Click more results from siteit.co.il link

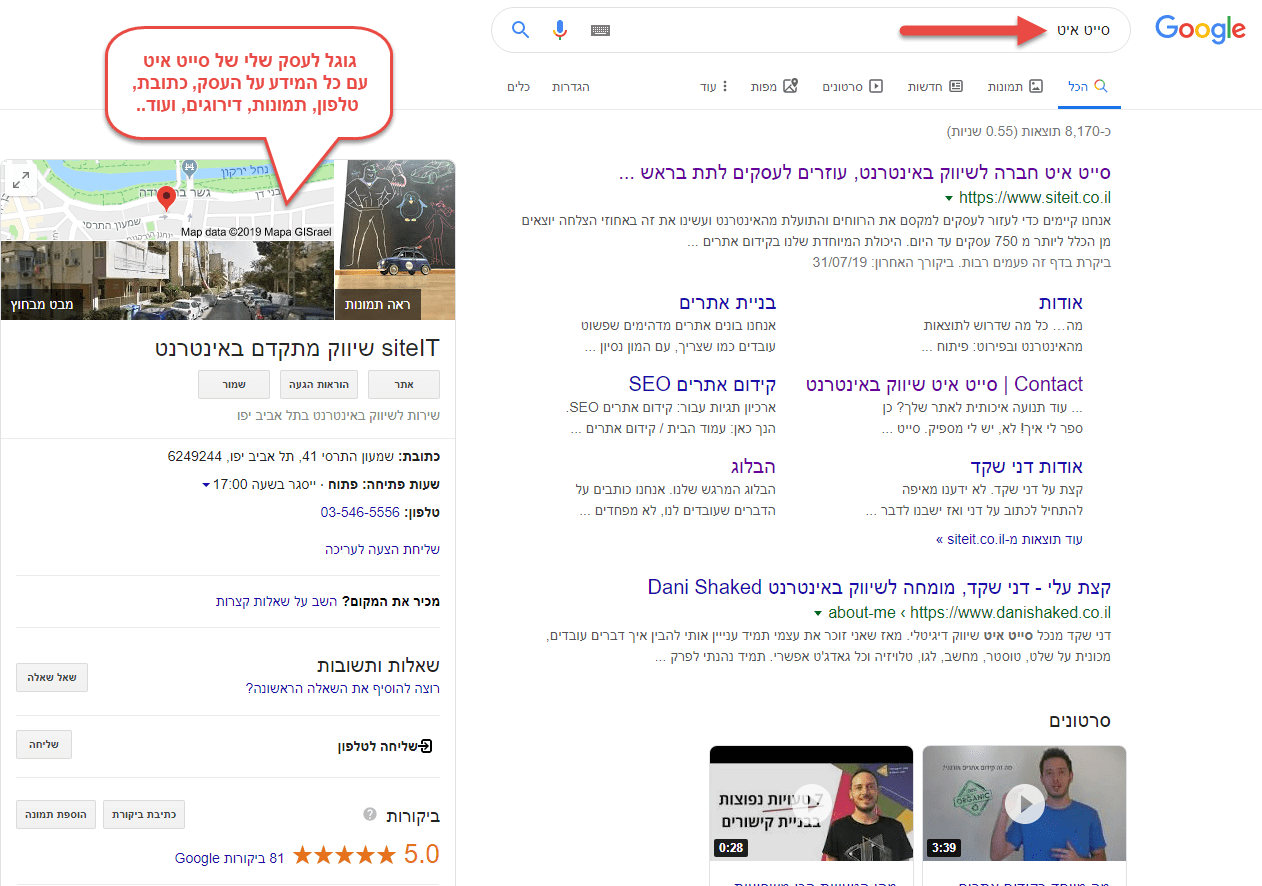[1010, 539]
